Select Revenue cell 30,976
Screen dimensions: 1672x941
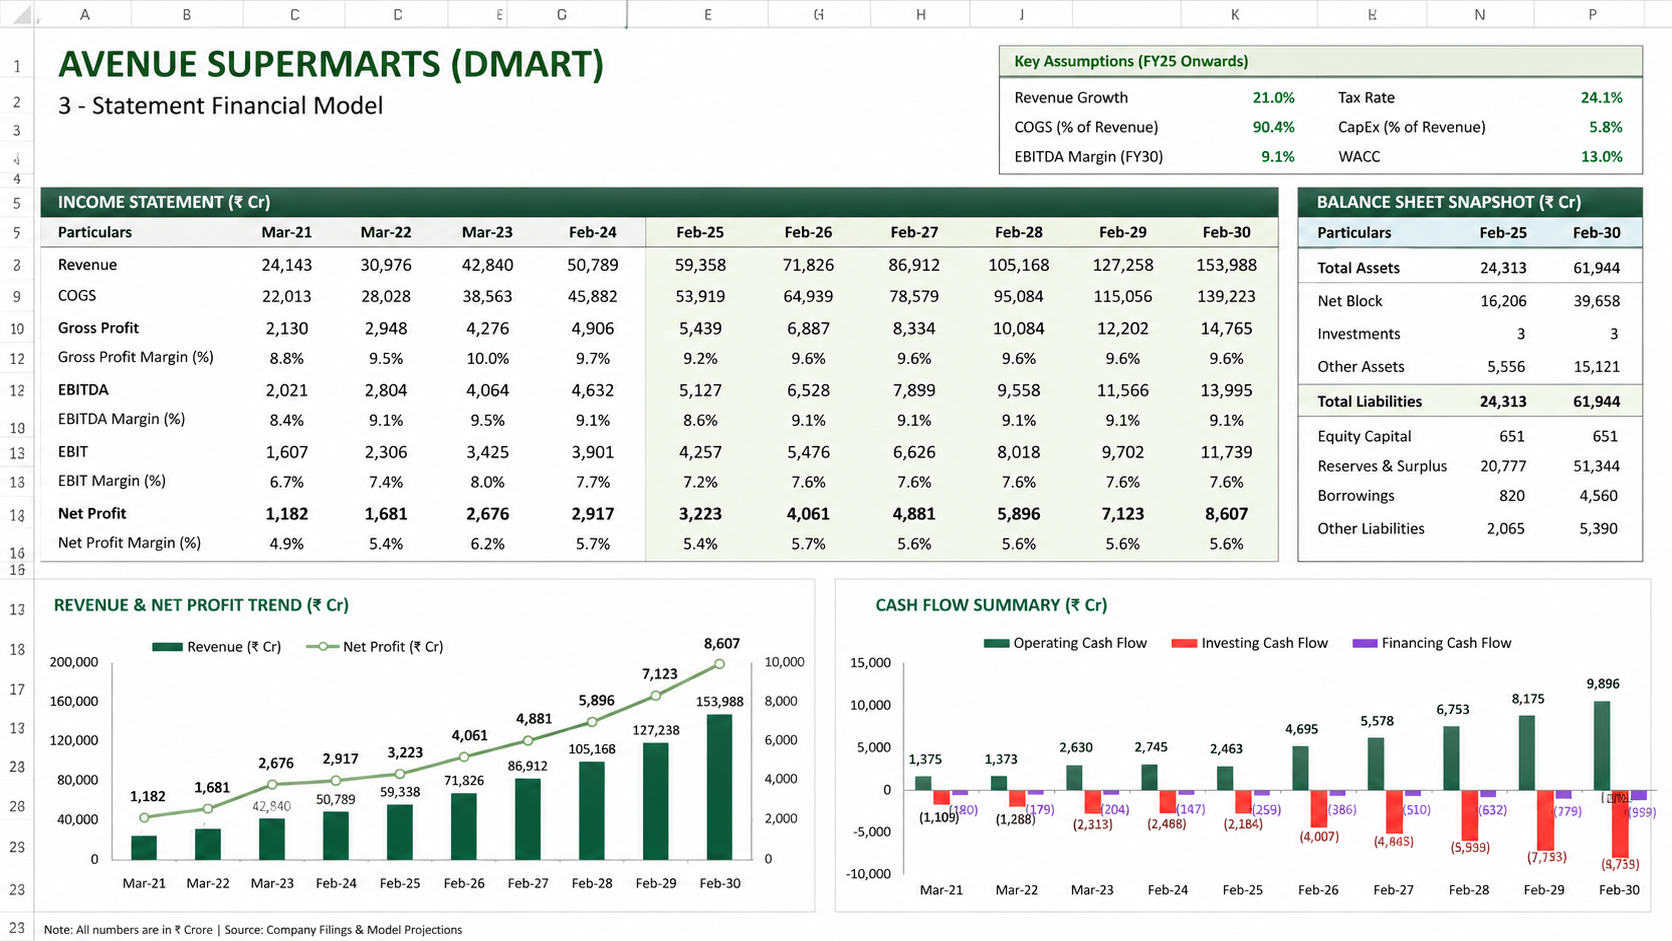coord(386,265)
